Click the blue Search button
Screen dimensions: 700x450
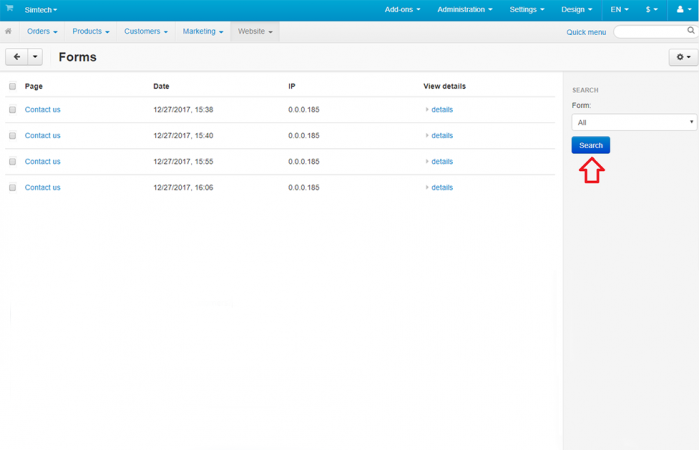(591, 145)
